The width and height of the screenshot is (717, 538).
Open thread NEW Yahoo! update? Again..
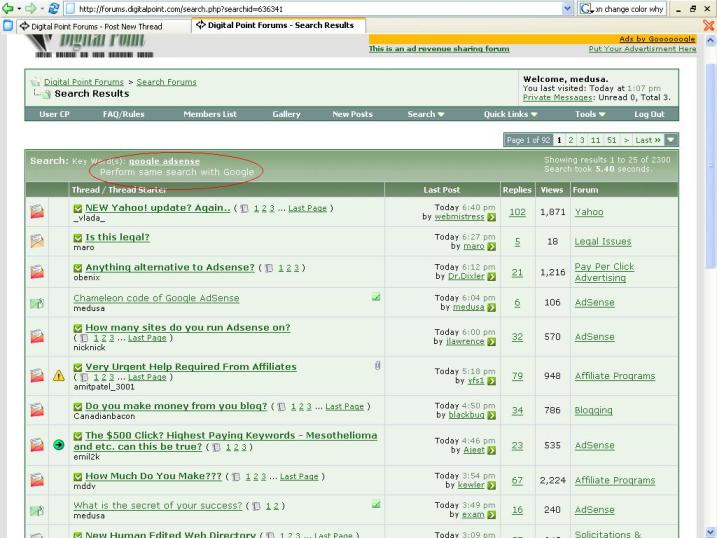[158, 208]
